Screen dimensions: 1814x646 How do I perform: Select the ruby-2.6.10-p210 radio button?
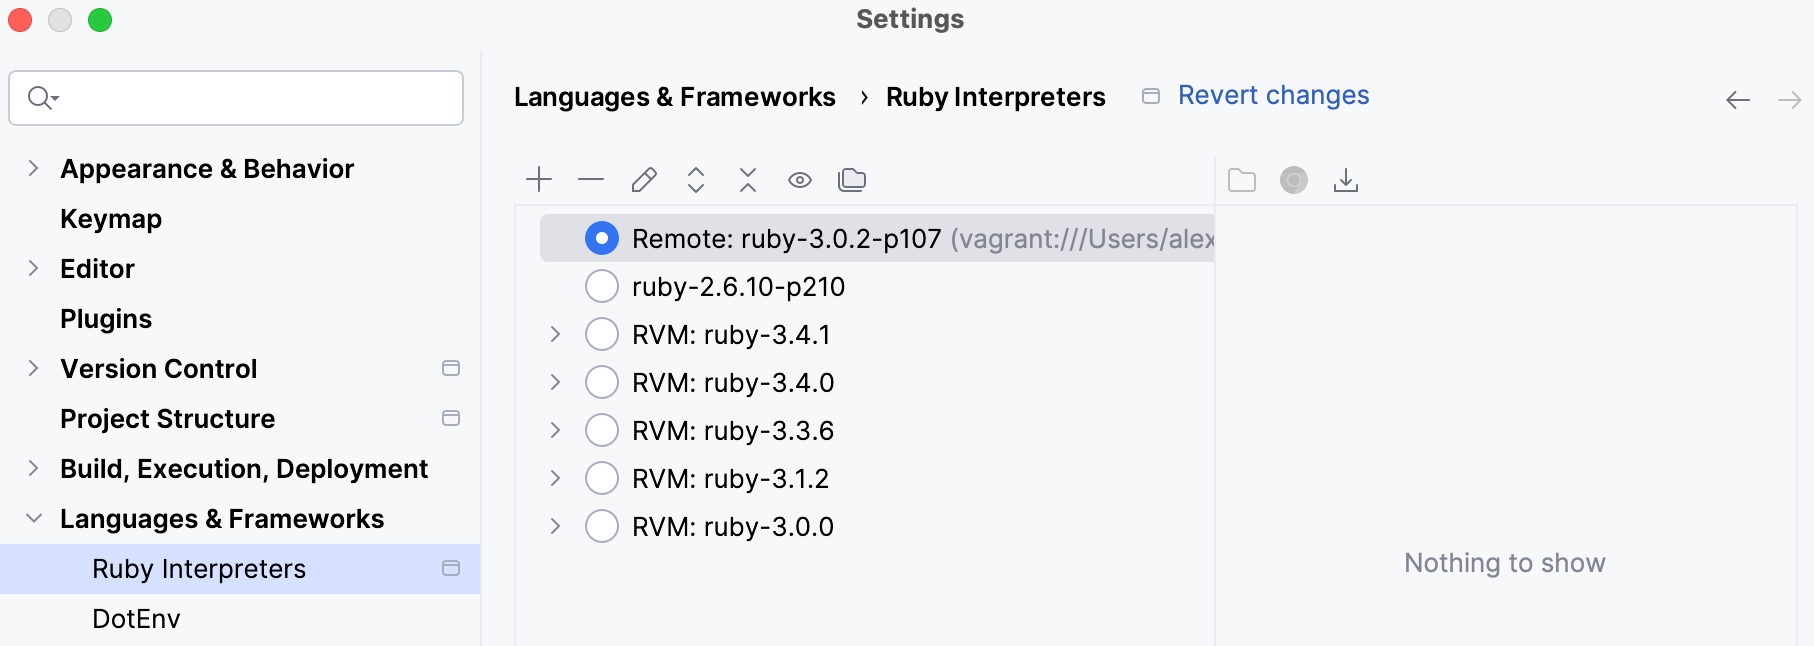pyautogui.click(x=601, y=286)
